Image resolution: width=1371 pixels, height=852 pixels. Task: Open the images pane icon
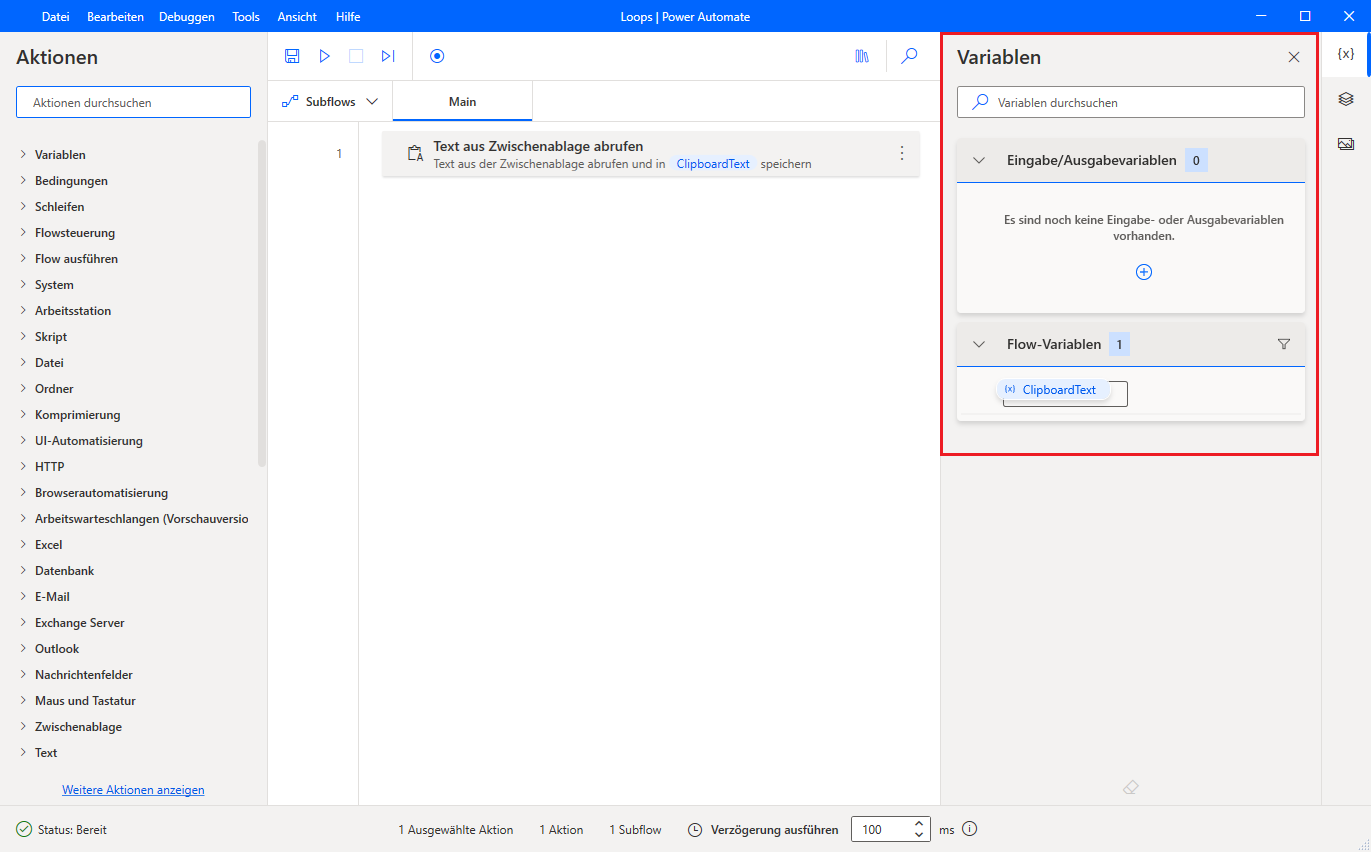1346,144
